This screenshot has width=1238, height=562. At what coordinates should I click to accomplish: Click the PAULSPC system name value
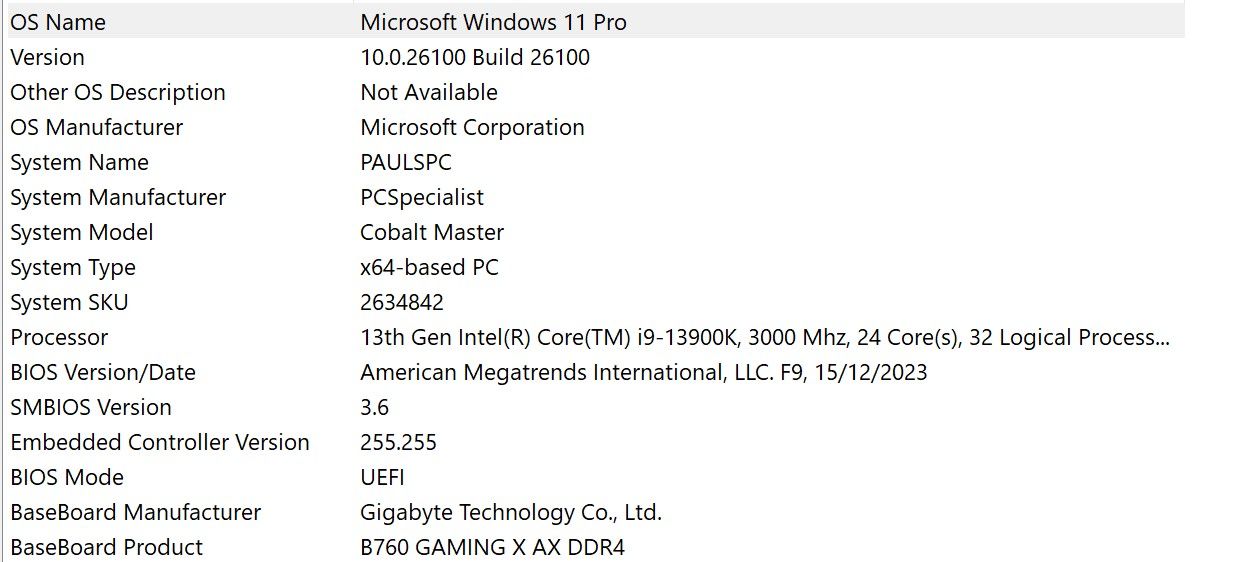pos(406,162)
